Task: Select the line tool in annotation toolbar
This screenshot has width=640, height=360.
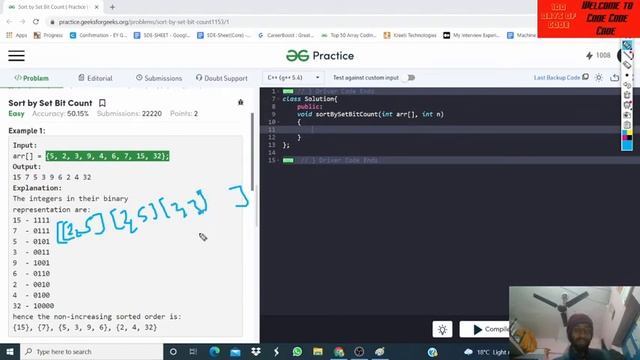Action: 627,55
